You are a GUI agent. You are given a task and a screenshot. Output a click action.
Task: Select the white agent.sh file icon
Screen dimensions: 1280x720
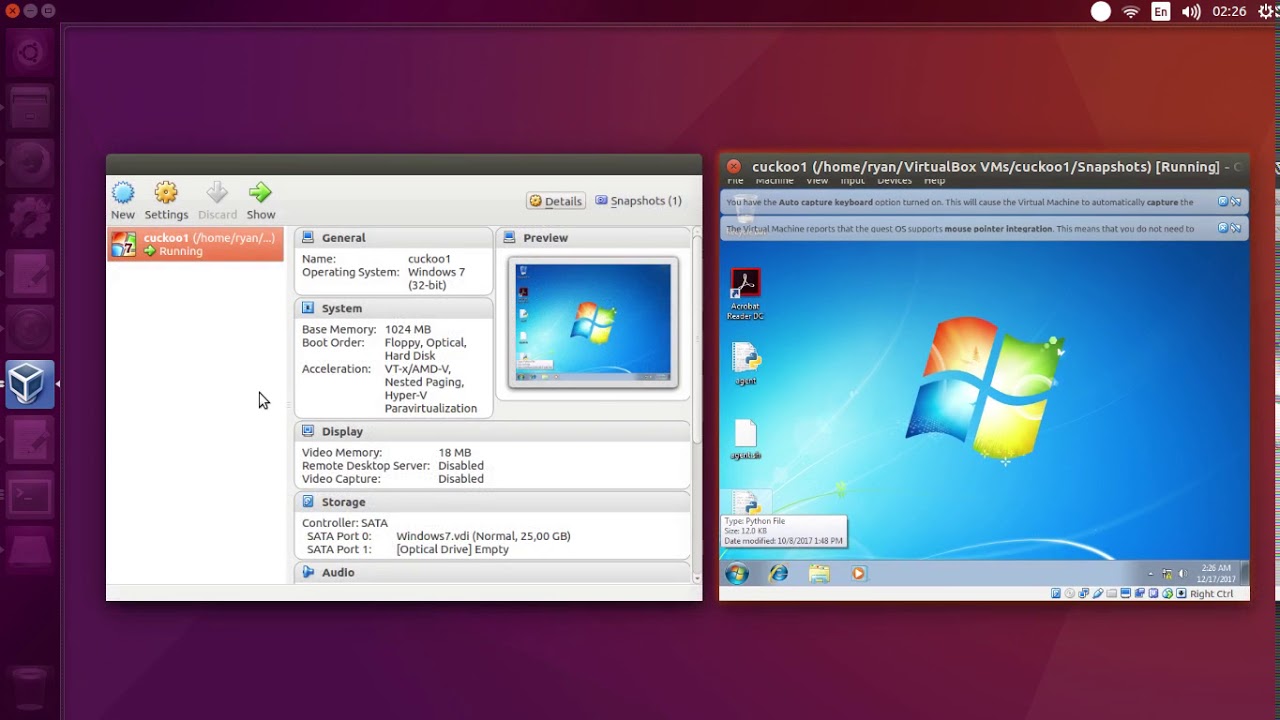tap(746, 439)
